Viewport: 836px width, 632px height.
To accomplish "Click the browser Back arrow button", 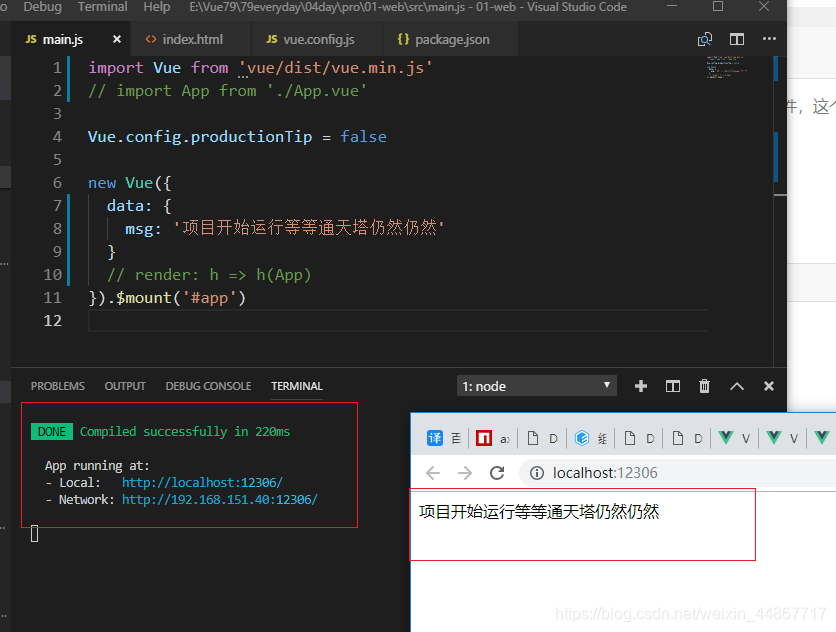I will pyautogui.click(x=433, y=473).
